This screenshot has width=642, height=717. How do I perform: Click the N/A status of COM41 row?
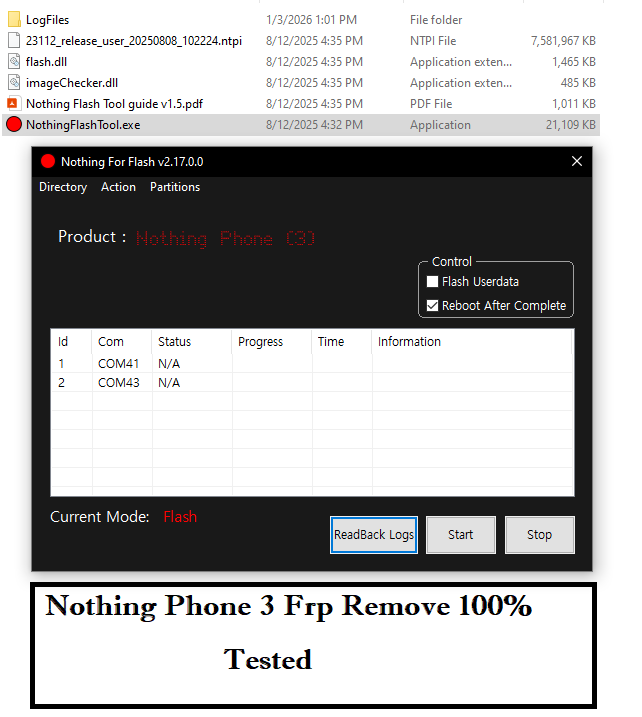(x=169, y=364)
